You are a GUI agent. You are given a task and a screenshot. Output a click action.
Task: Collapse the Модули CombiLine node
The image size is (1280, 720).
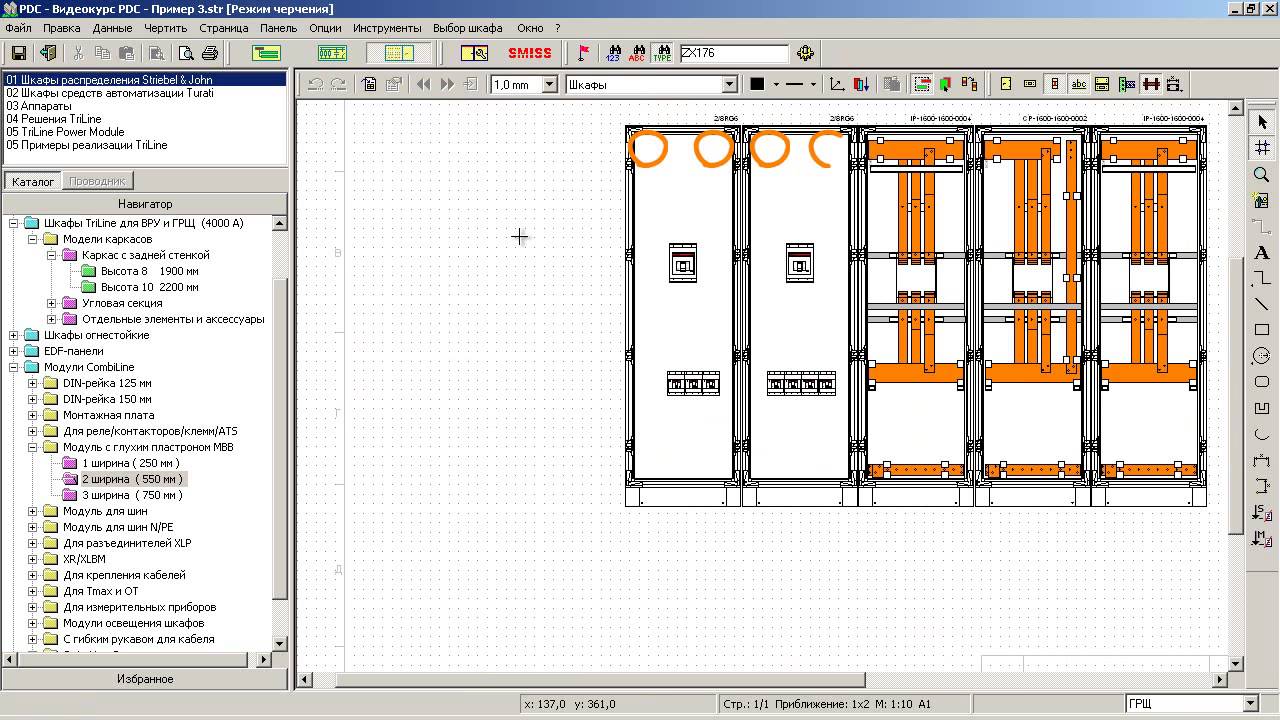click(x=14, y=367)
